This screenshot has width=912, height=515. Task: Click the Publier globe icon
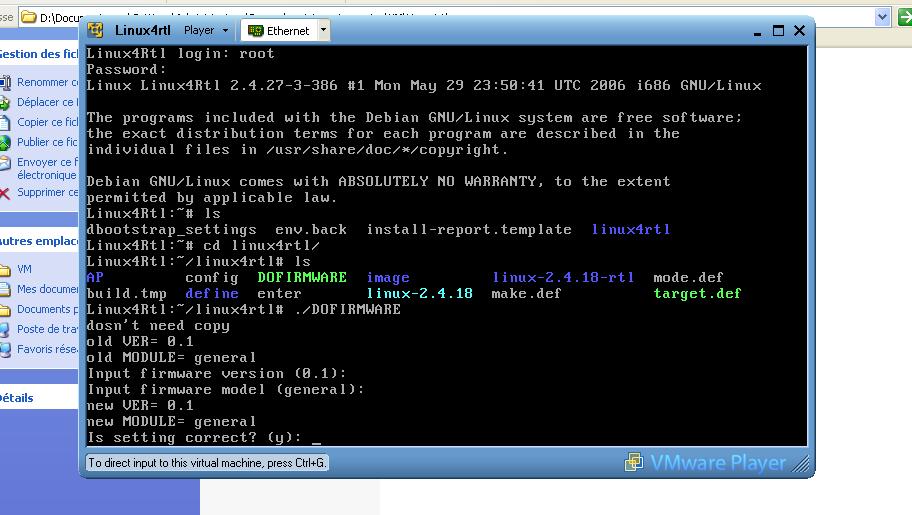(x=5, y=143)
